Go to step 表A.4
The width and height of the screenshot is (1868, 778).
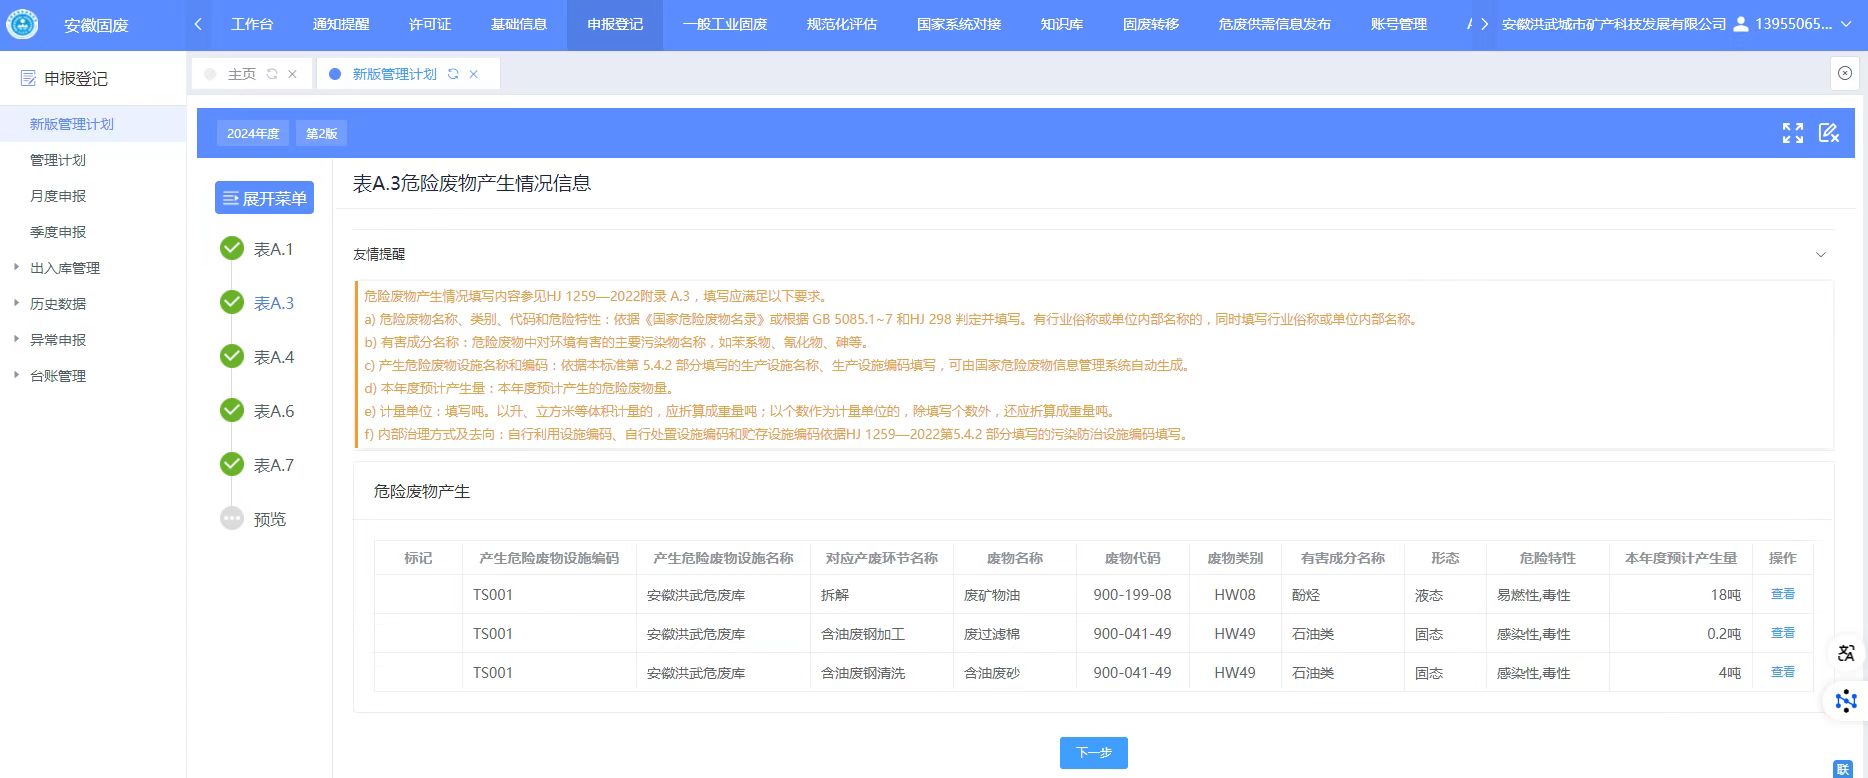tap(273, 357)
